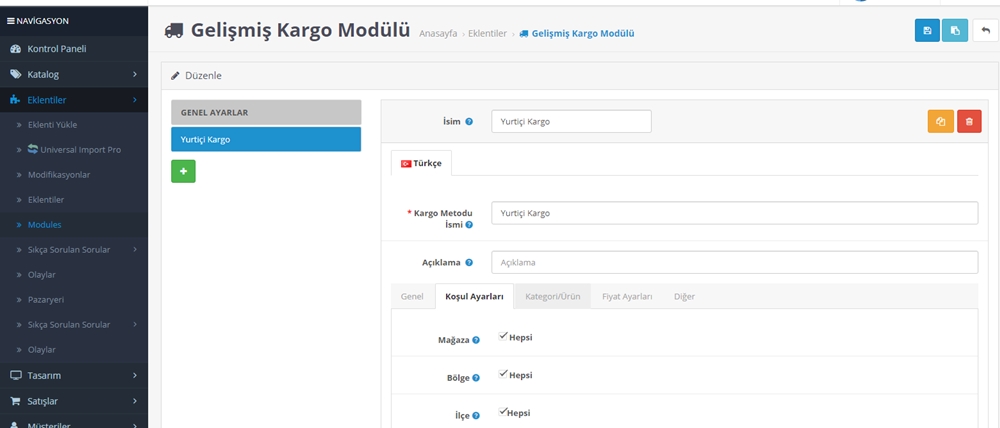Image resolution: width=1000 pixels, height=428 pixels.
Task: Click the Tasarım monitor icon
Action: tap(16, 376)
